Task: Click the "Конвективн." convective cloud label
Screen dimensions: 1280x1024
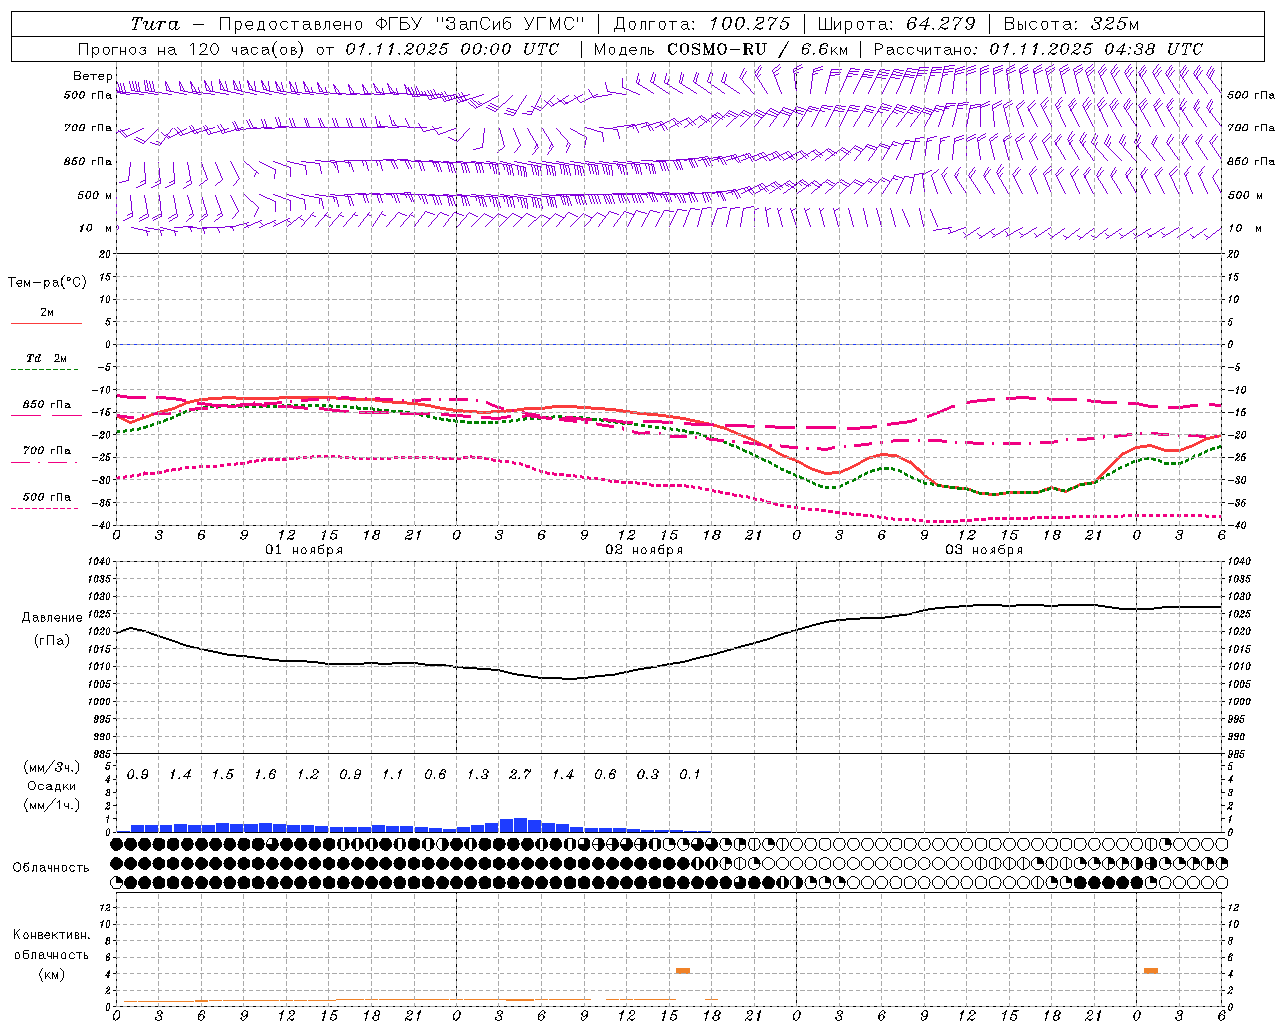Action: click(x=52, y=935)
